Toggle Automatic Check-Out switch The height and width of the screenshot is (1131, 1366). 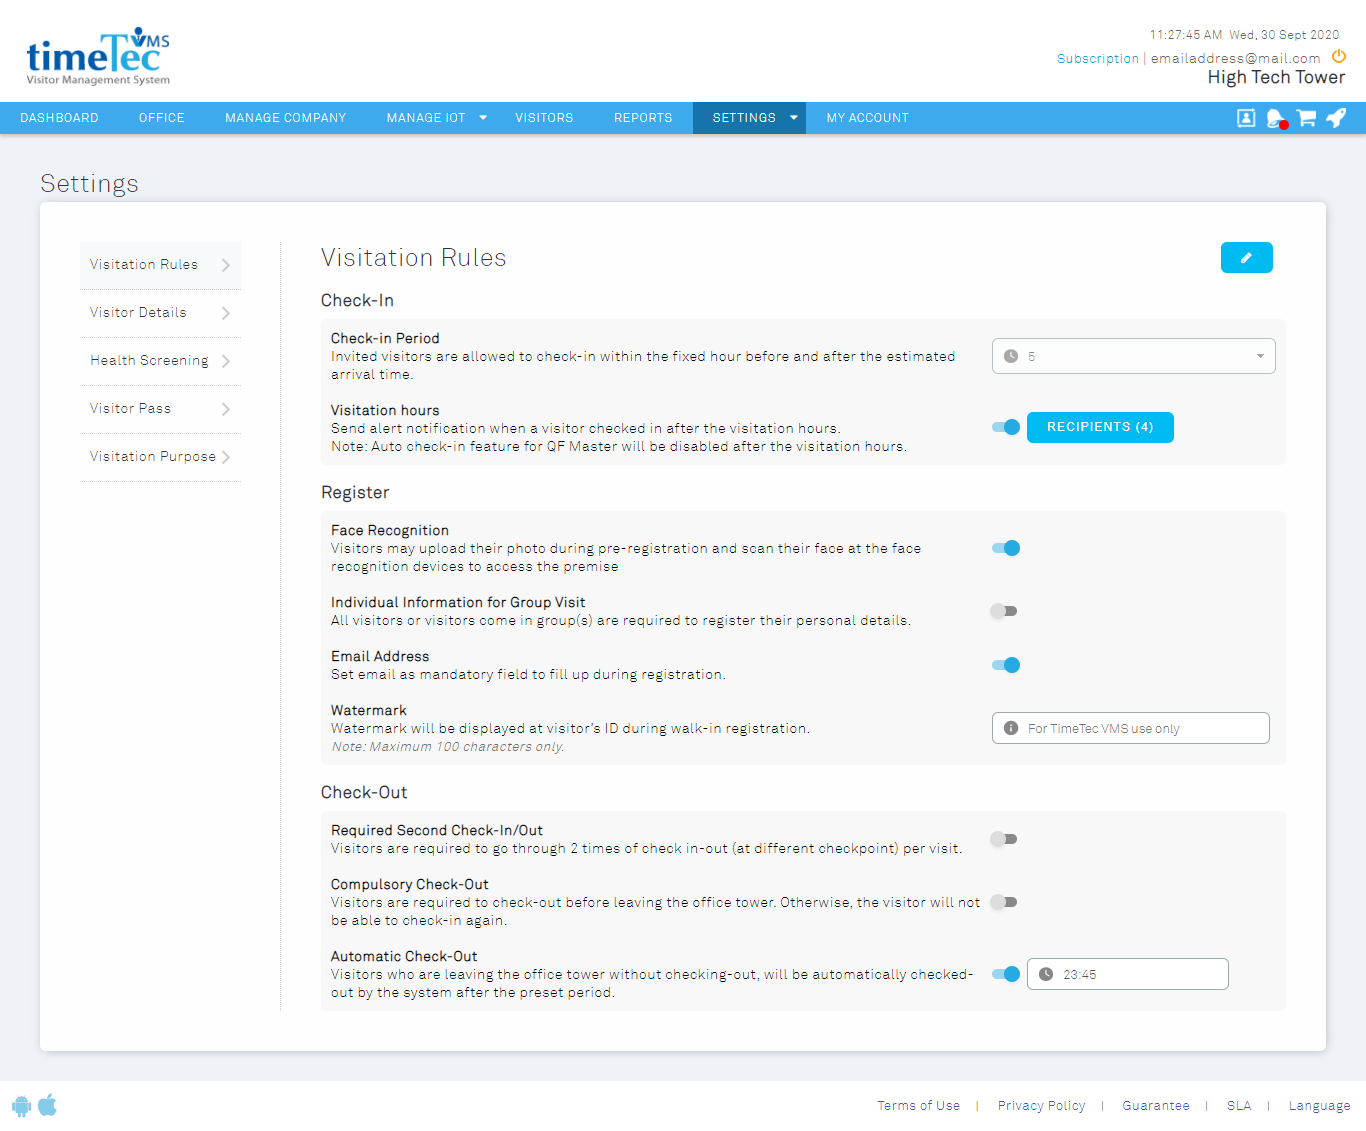pos(1005,974)
